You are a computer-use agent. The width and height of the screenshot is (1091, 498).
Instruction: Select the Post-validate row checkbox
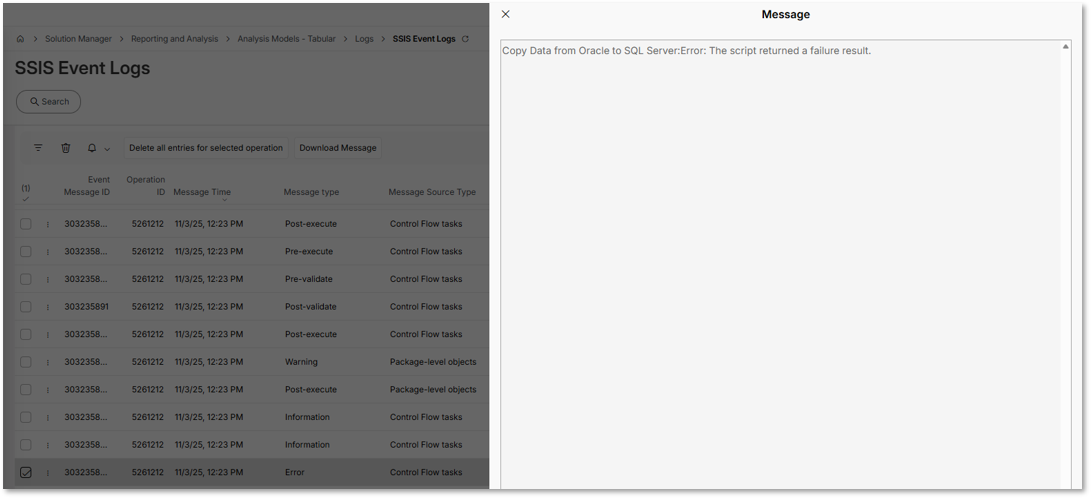point(26,306)
